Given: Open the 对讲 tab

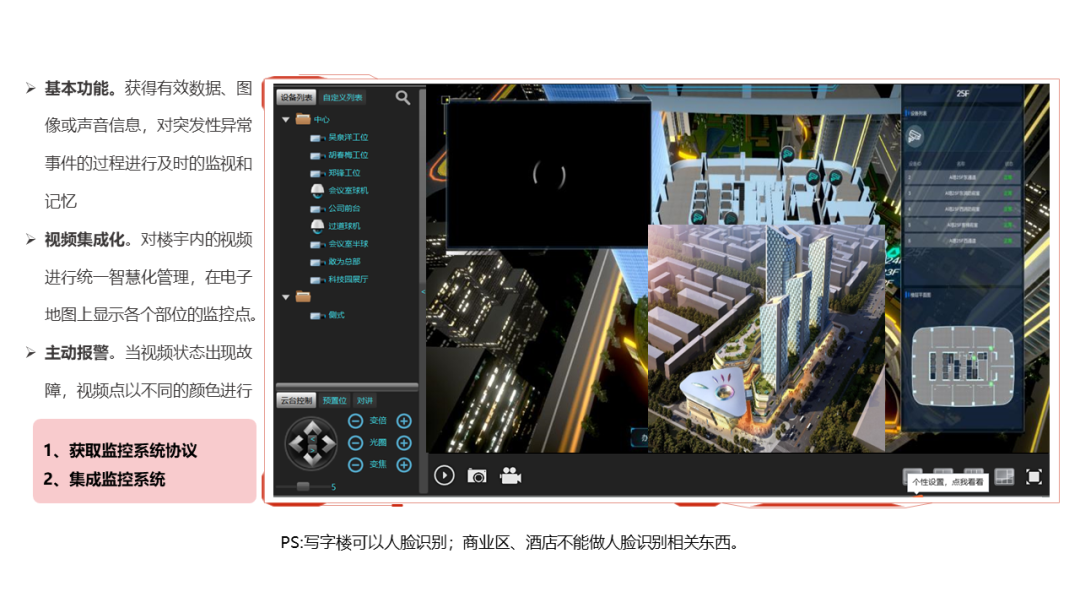Looking at the screenshot, I should click(x=365, y=401).
